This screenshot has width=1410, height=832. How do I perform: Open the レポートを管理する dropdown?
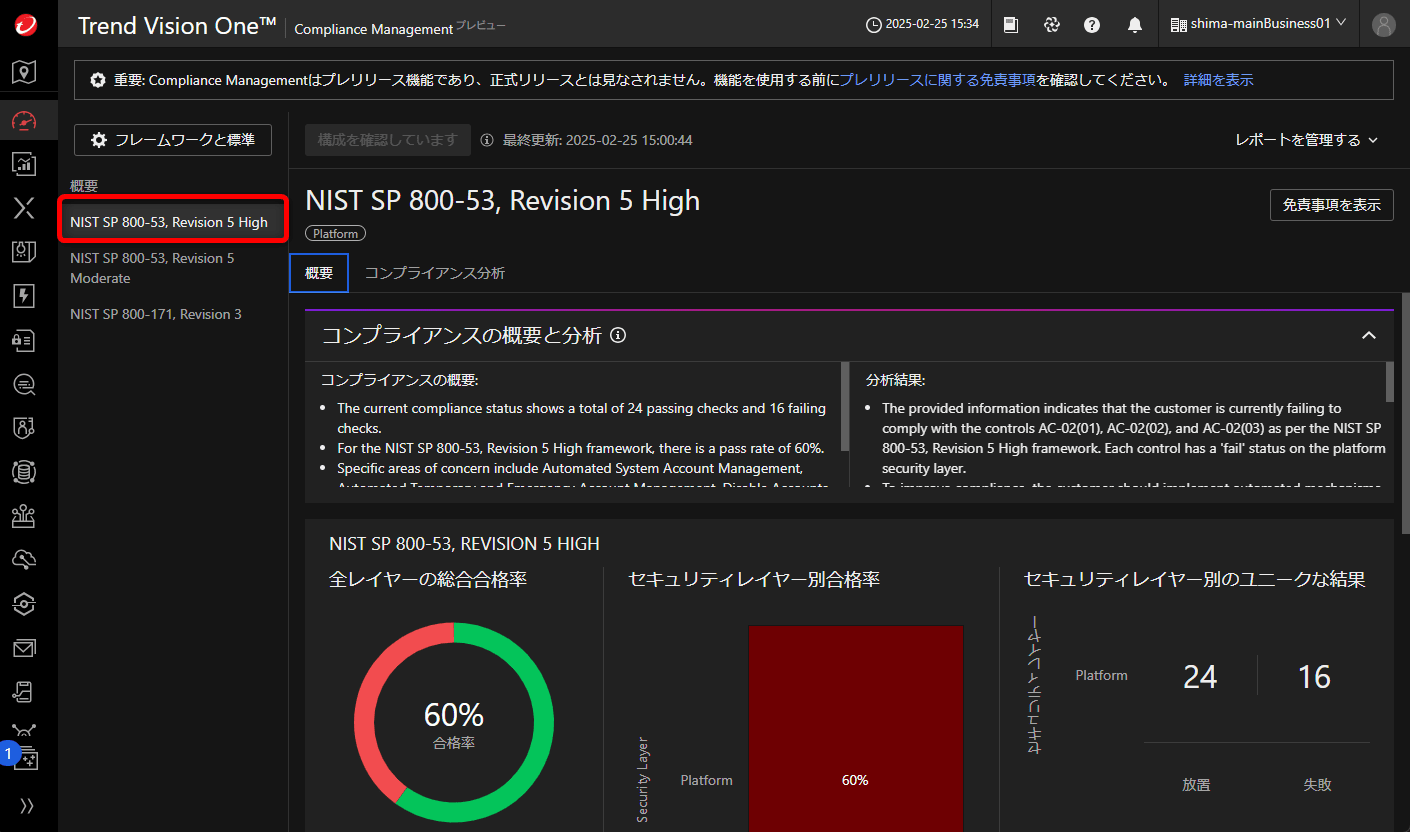click(x=1307, y=140)
